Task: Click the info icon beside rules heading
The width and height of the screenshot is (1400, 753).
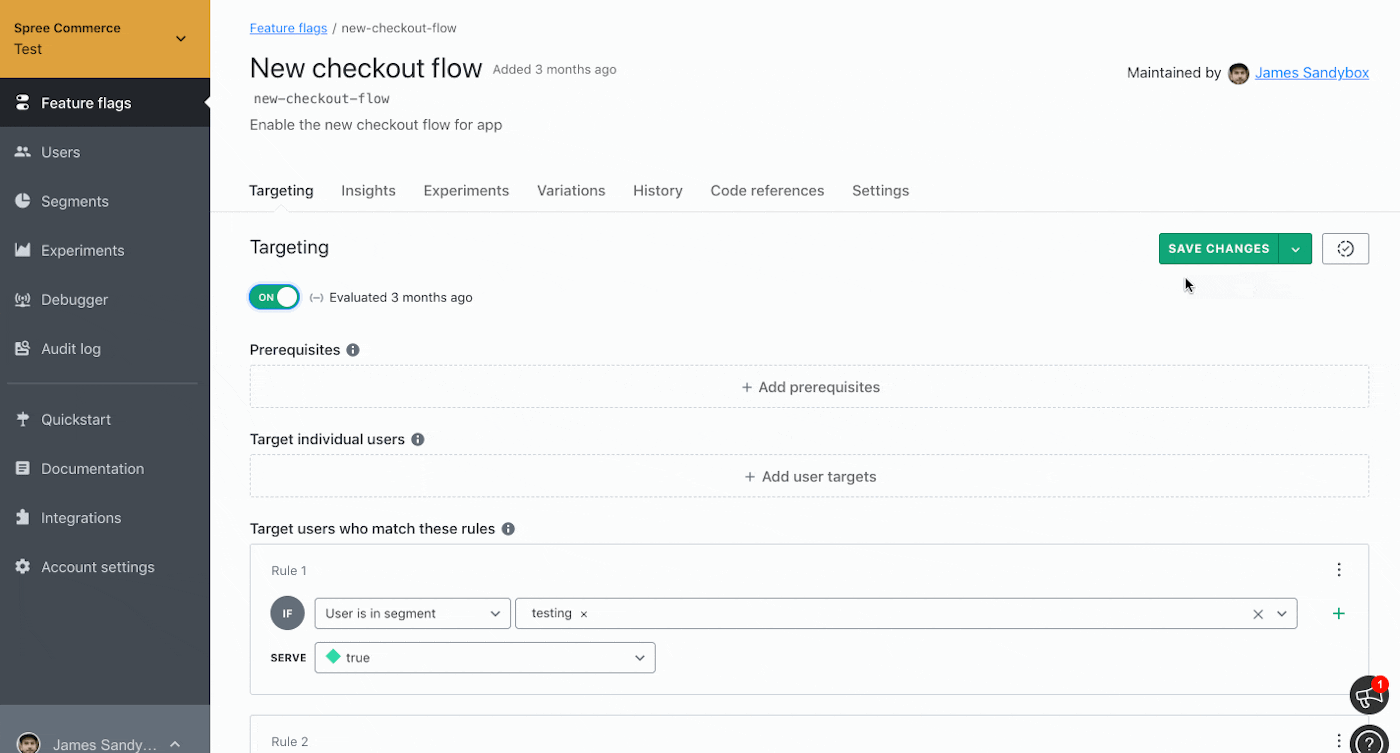Action: click(x=508, y=529)
